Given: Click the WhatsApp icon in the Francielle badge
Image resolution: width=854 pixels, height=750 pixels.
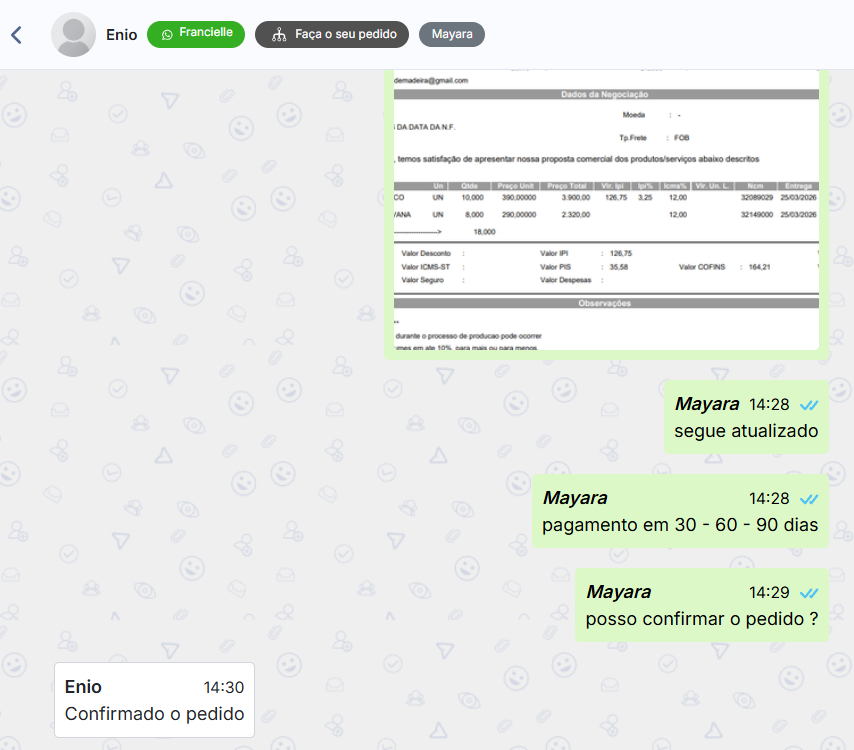Looking at the screenshot, I should coord(167,34).
